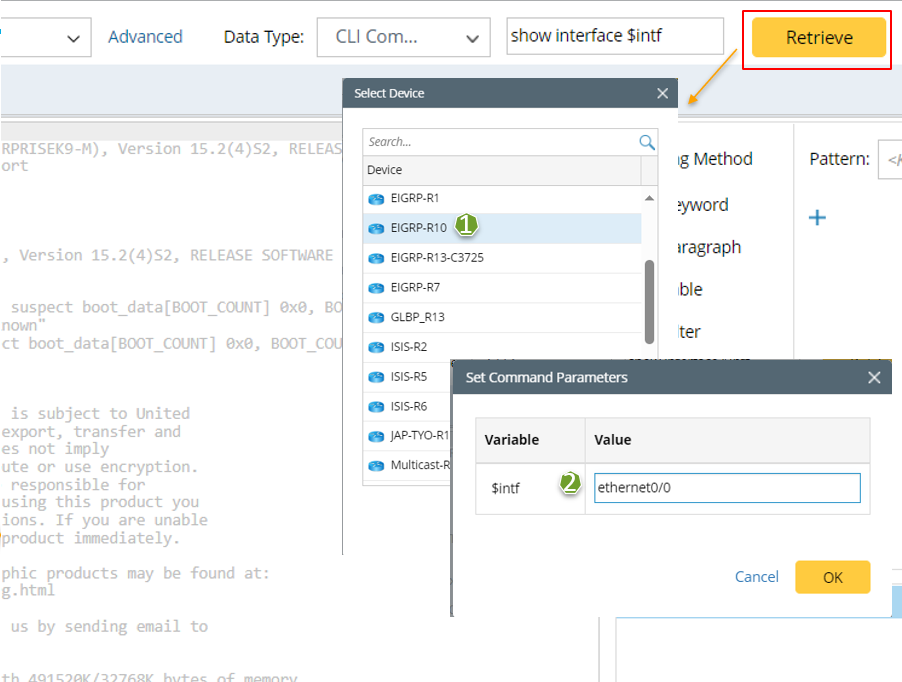Select the Multicast-R device row
Image resolution: width=902 pixels, height=682 pixels.
click(407, 465)
